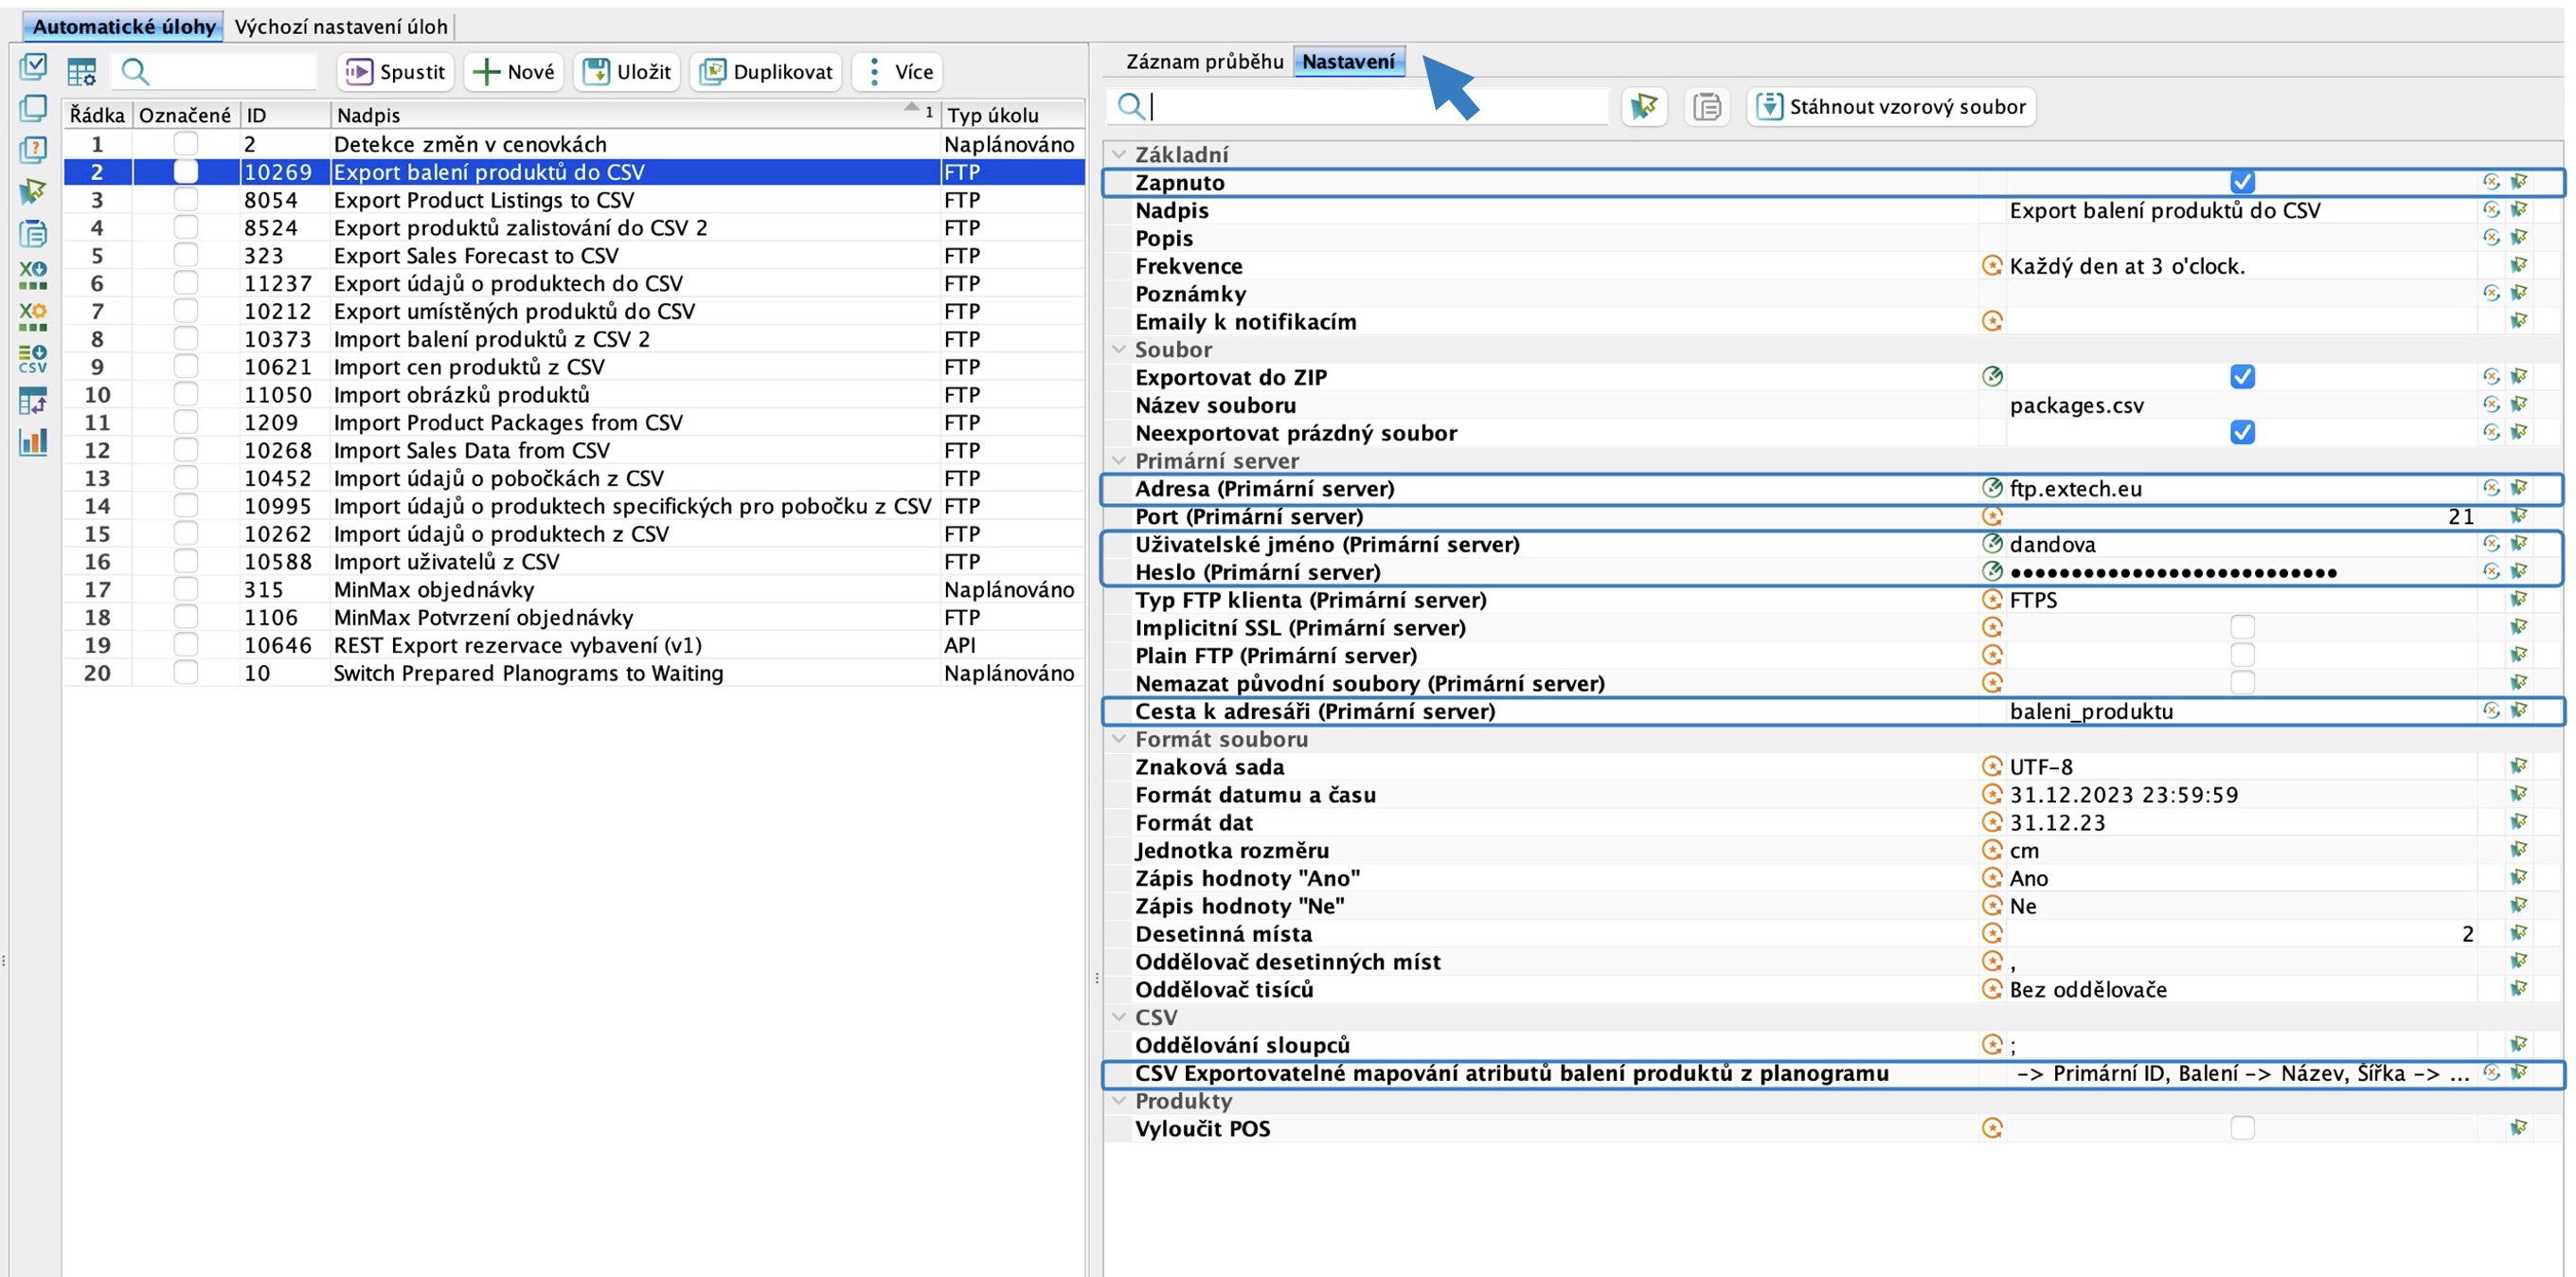The image size is (2576, 1277).
Task: Click the table with swap arrows sidebar icon
Action: [x=33, y=400]
